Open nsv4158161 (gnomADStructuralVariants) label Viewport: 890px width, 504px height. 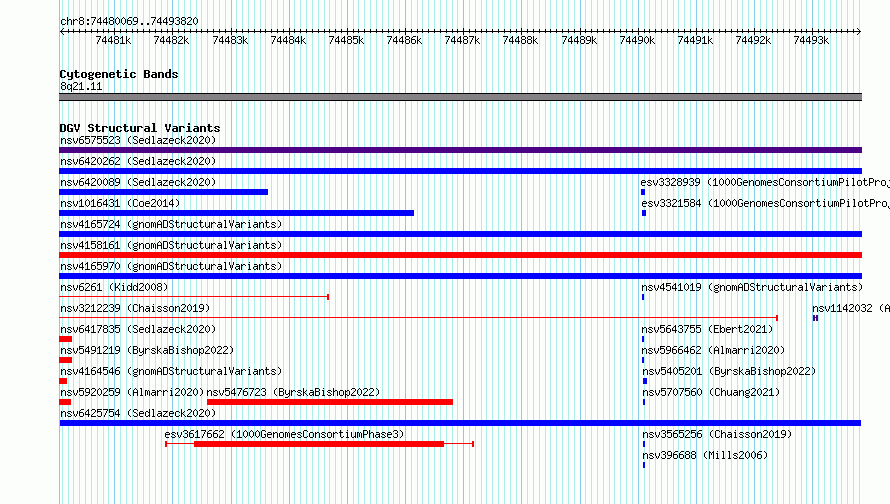click(171, 245)
